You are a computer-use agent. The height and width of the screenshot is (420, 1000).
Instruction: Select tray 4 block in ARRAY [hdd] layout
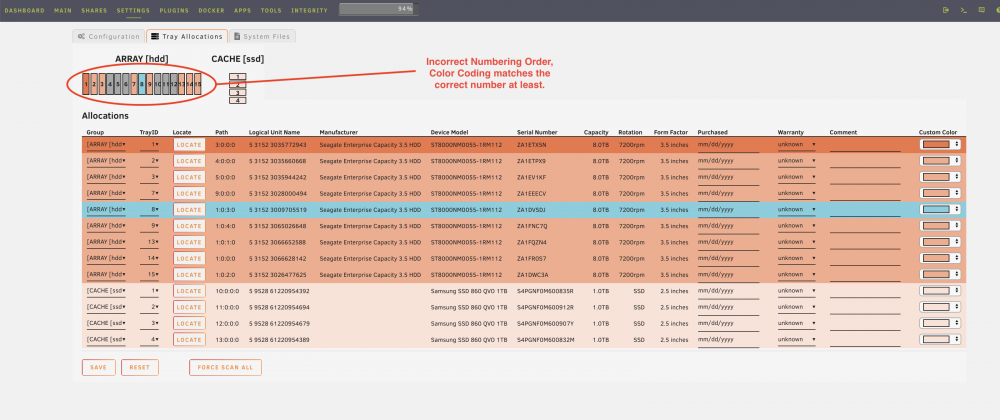click(110, 84)
